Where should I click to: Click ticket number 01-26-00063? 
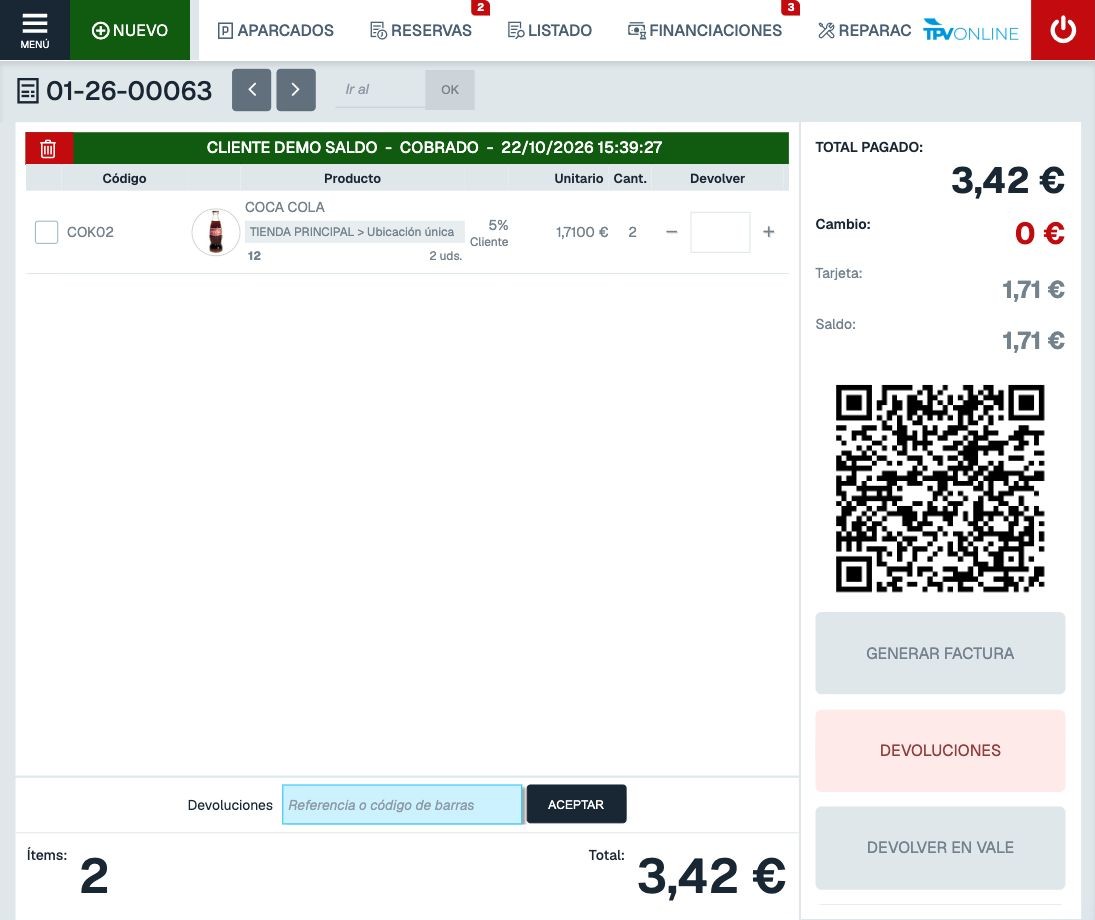click(x=129, y=91)
